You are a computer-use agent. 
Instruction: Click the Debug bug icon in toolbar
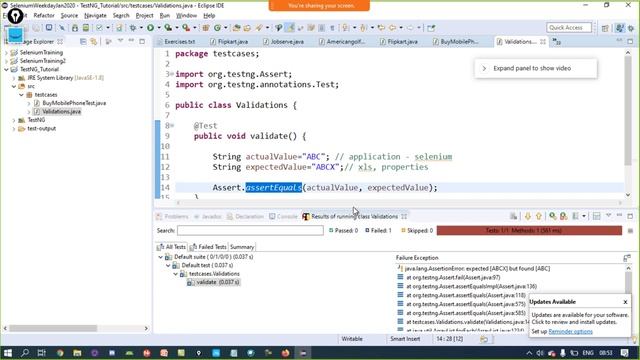point(133,28)
